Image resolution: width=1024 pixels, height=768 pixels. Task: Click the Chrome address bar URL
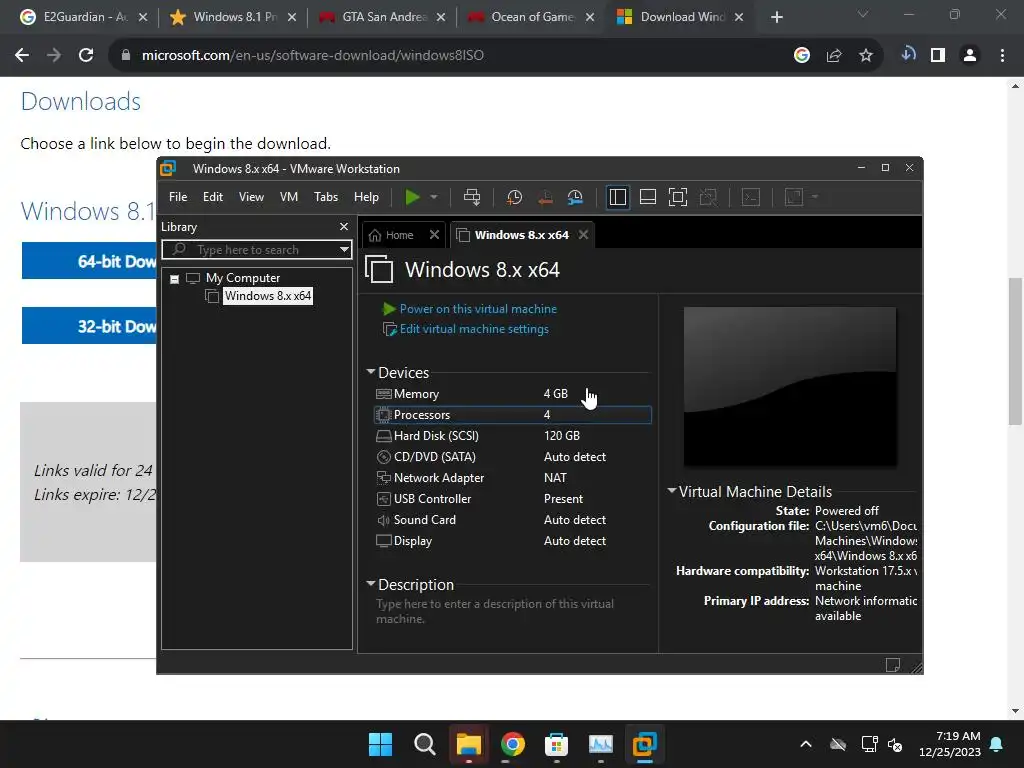pyautogui.click(x=313, y=56)
